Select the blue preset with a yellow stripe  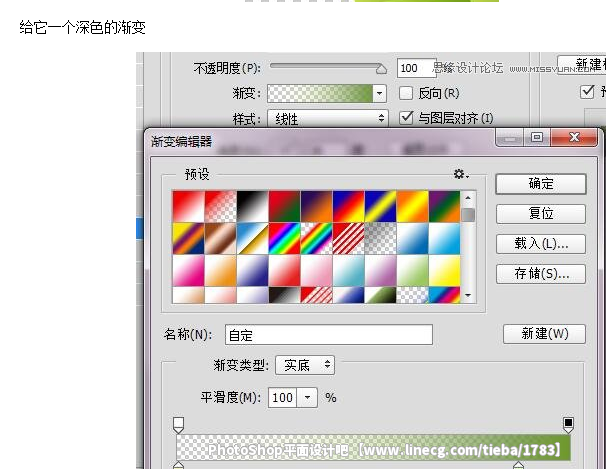point(381,207)
